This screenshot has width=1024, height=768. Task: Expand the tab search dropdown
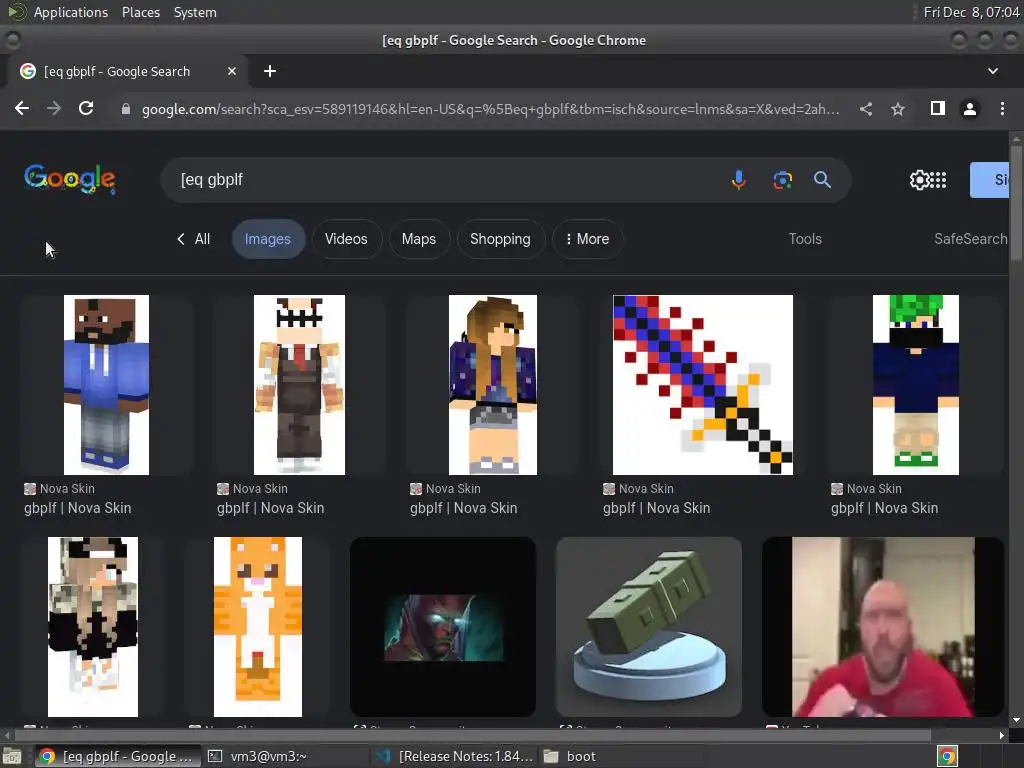click(993, 71)
